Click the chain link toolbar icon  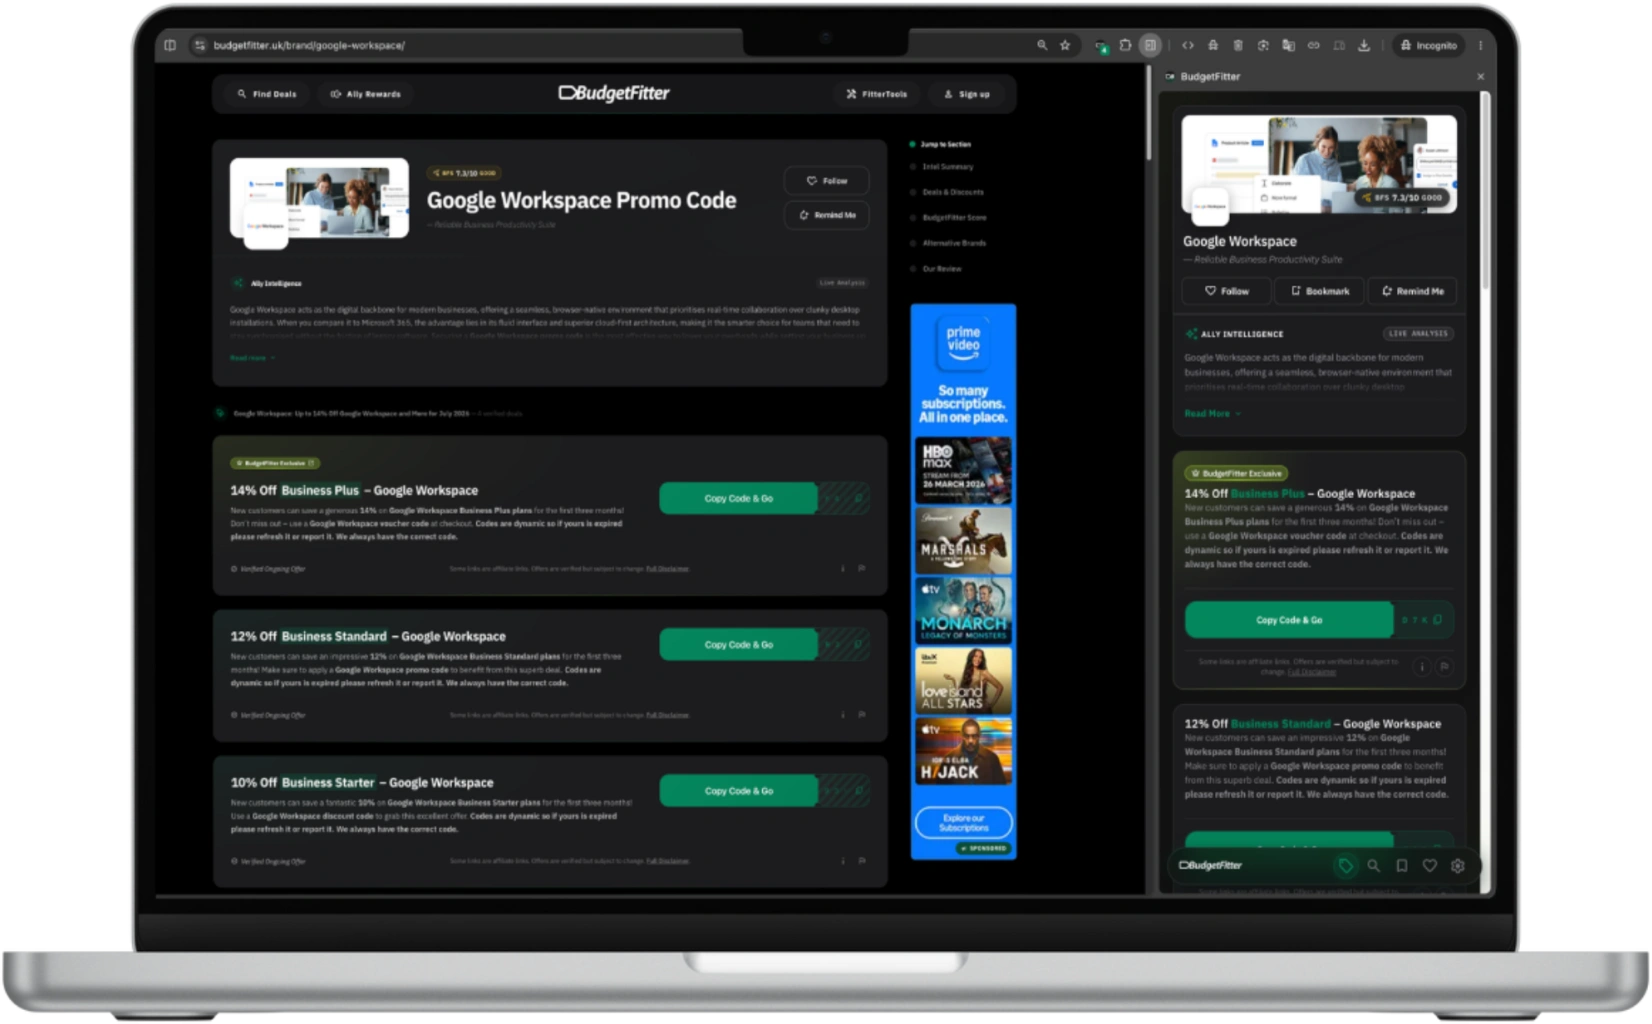[x=1313, y=45]
